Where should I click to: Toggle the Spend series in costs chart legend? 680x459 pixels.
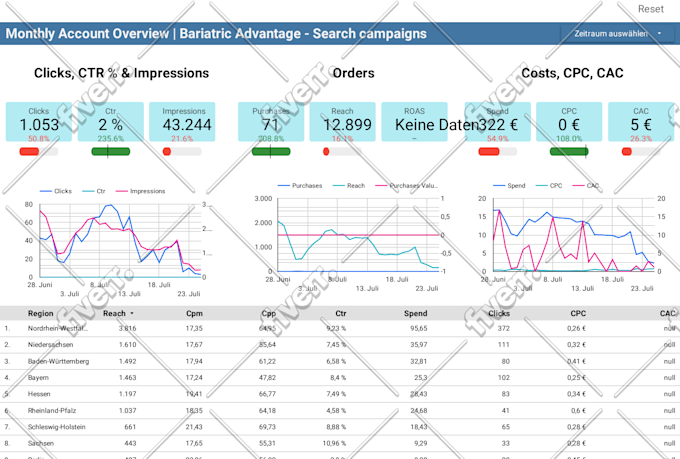click(509, 186)
